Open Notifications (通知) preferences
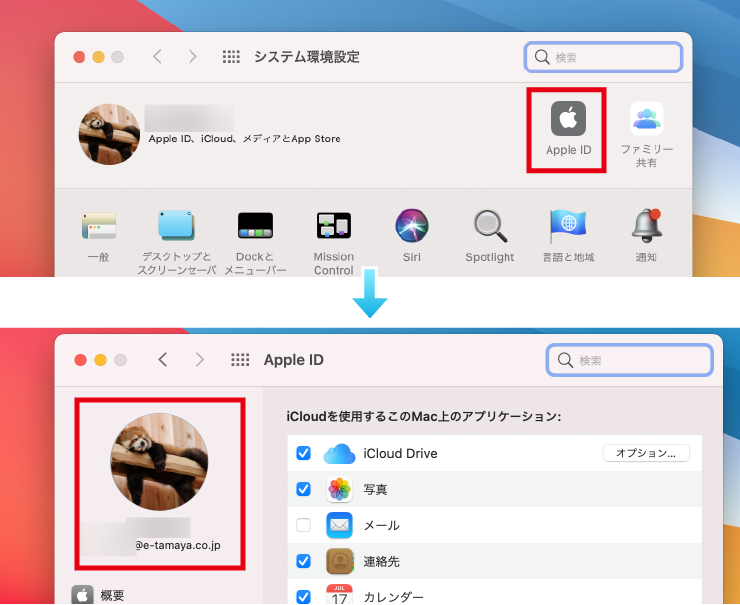This screenshot has width=740, height=605. [x=647, y=226]
